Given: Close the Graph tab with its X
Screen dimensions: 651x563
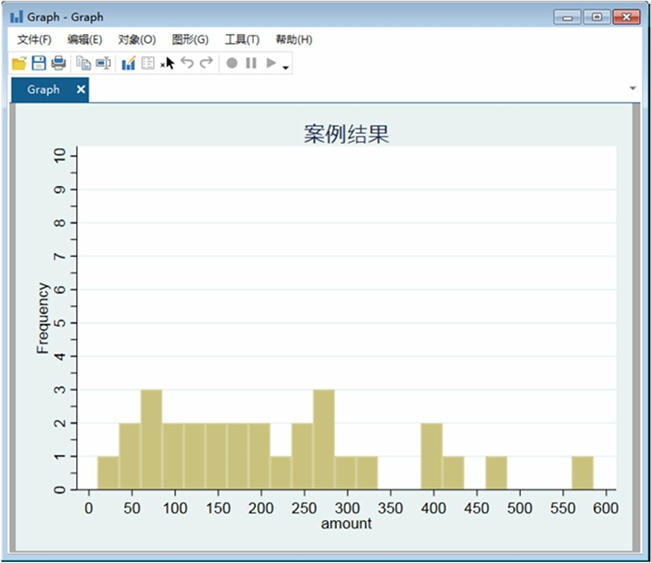Looking at the screenshot, I should coord(81,89).
